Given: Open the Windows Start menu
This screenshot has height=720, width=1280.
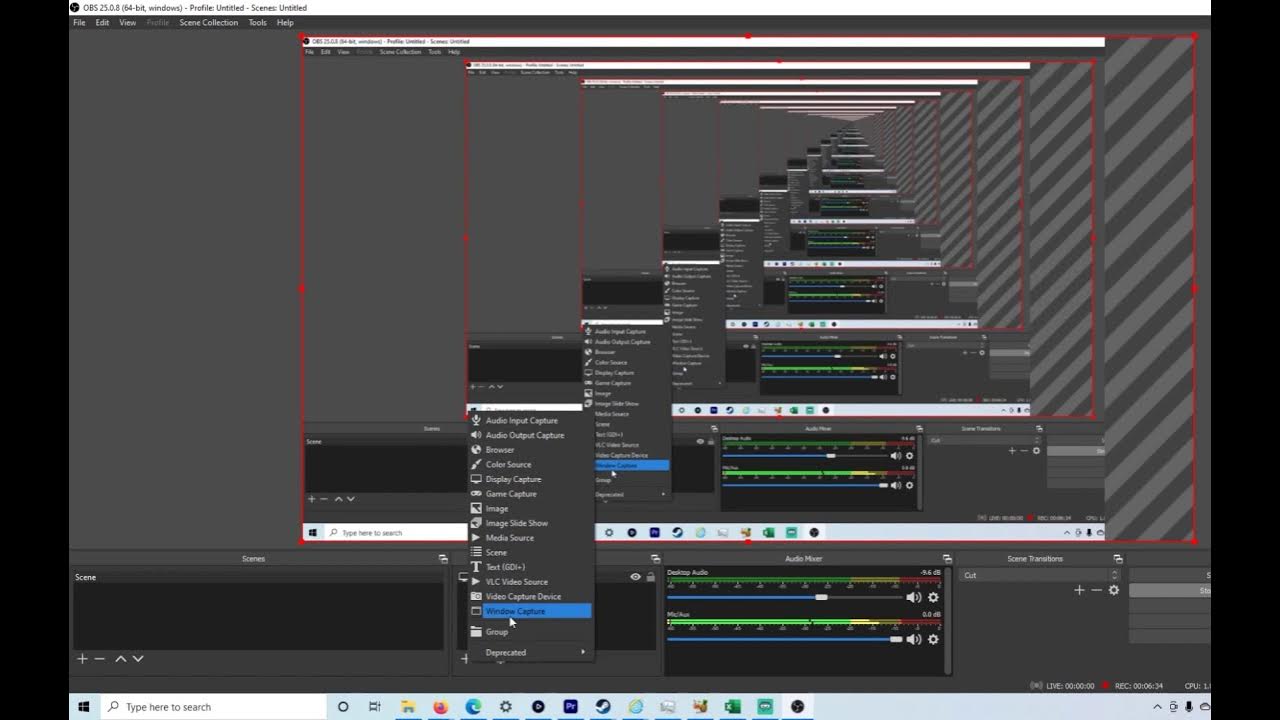Looking at the screenshot, I should click(85, 706).
